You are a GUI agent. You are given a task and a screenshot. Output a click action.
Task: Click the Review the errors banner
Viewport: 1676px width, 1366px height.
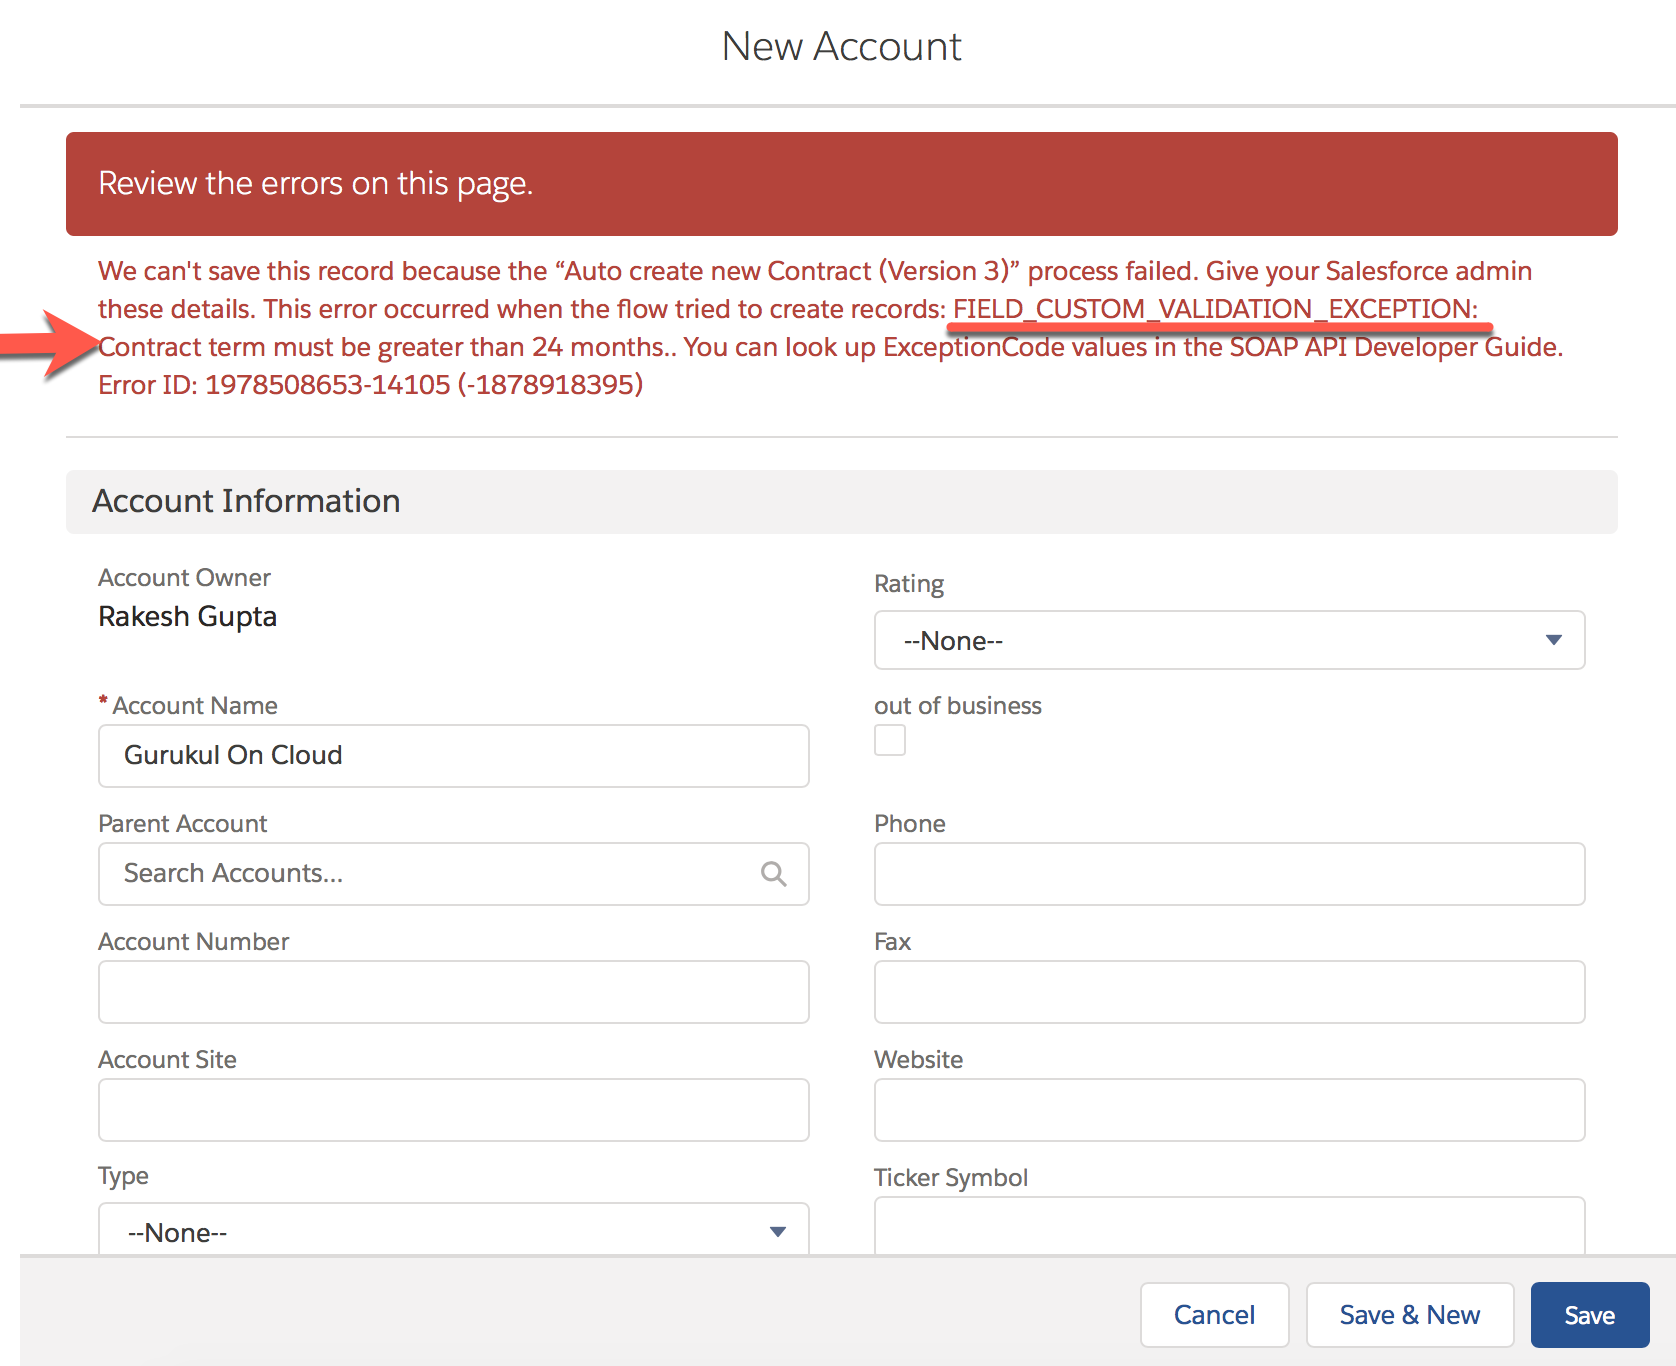[x=841, y=184]
